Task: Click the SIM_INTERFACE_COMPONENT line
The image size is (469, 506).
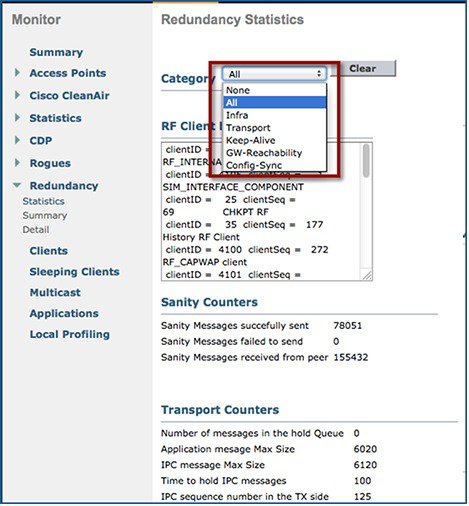Action: (233, 187)
